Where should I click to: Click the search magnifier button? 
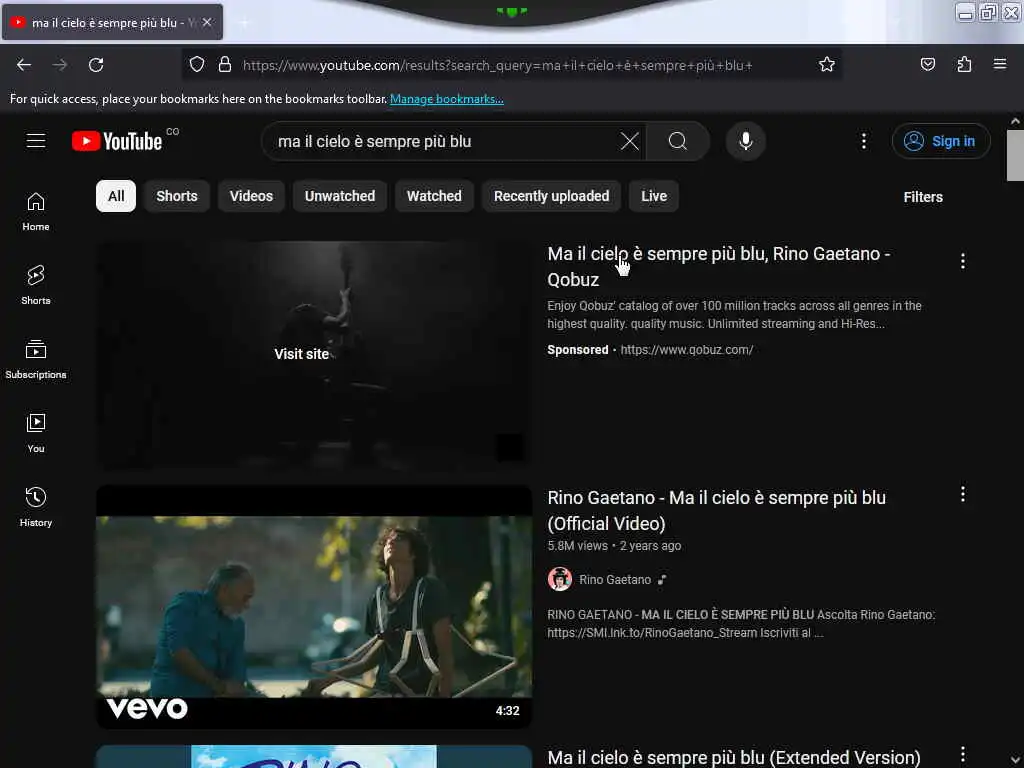click(678, 141)
